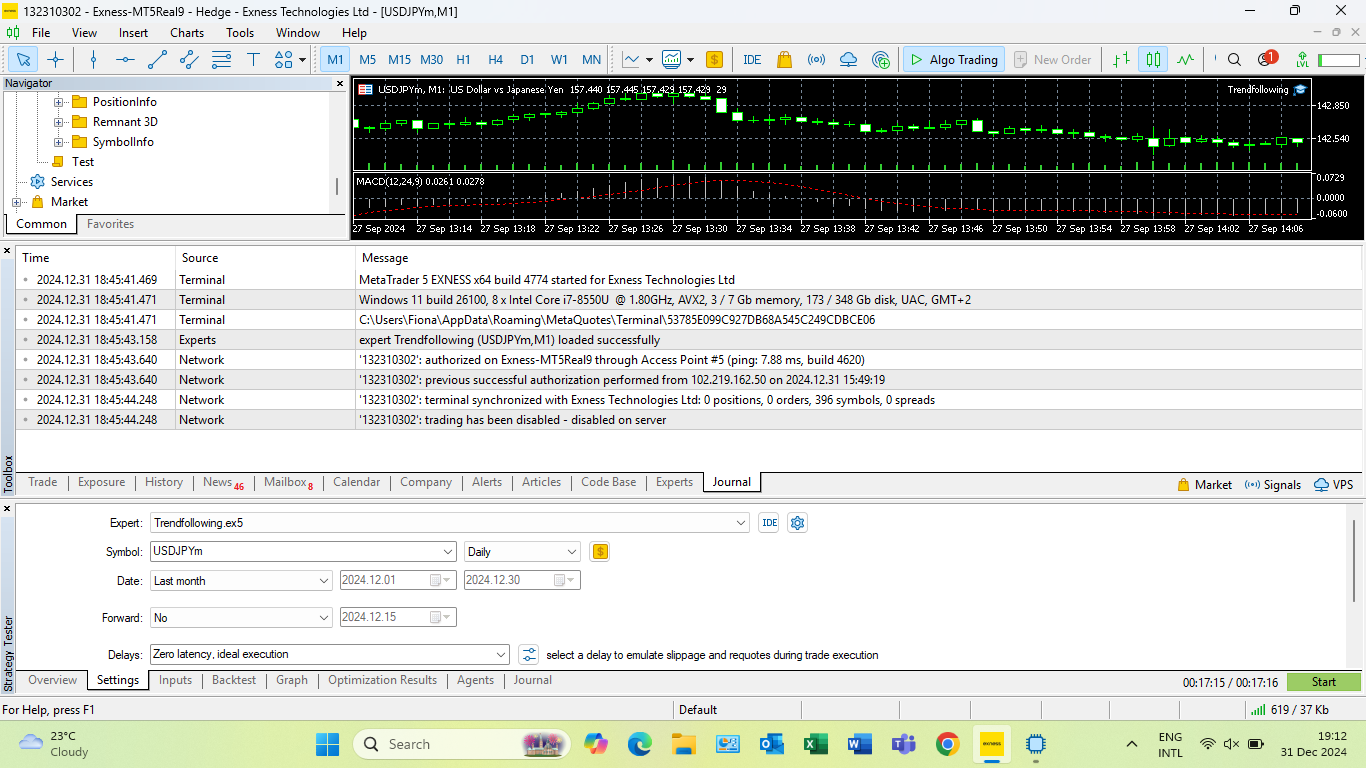Open the Signals broadcast icon in toolbar
1366x768 pixels.
click(x=816, y=60)
